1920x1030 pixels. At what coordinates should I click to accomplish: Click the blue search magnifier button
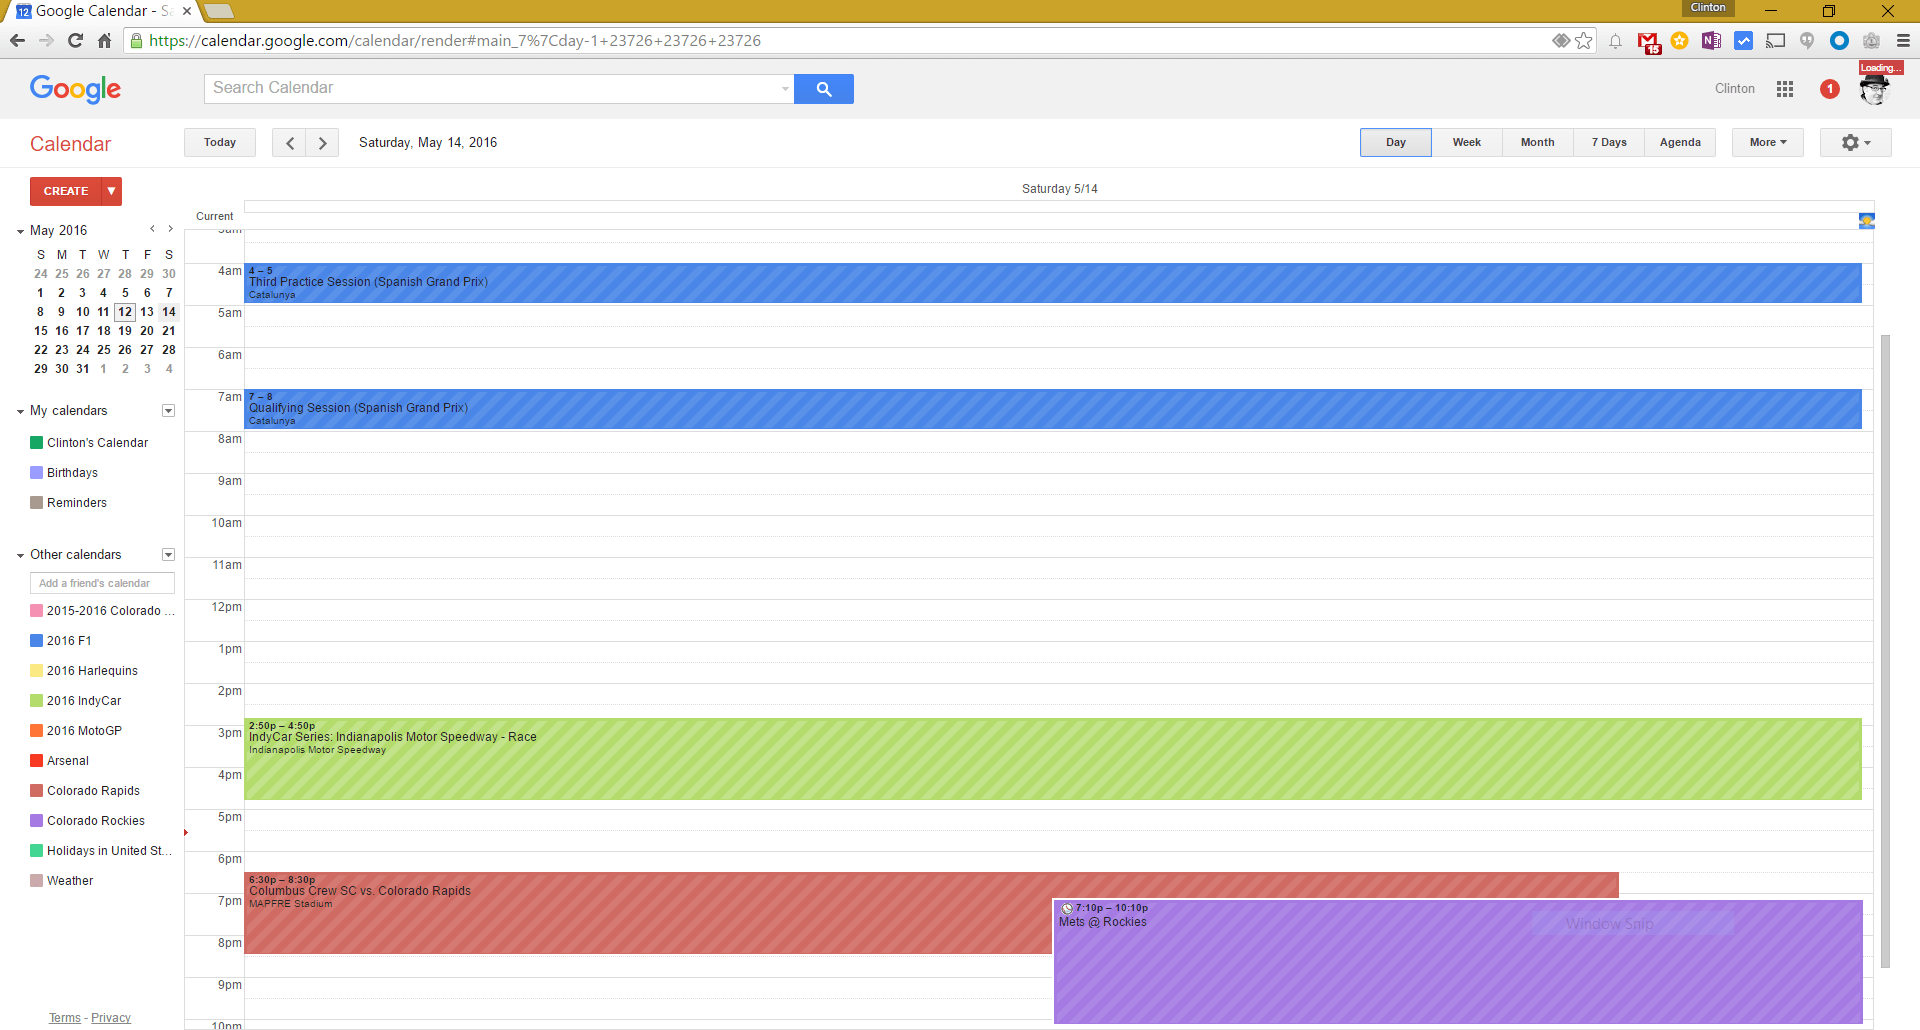click(824, 89)
